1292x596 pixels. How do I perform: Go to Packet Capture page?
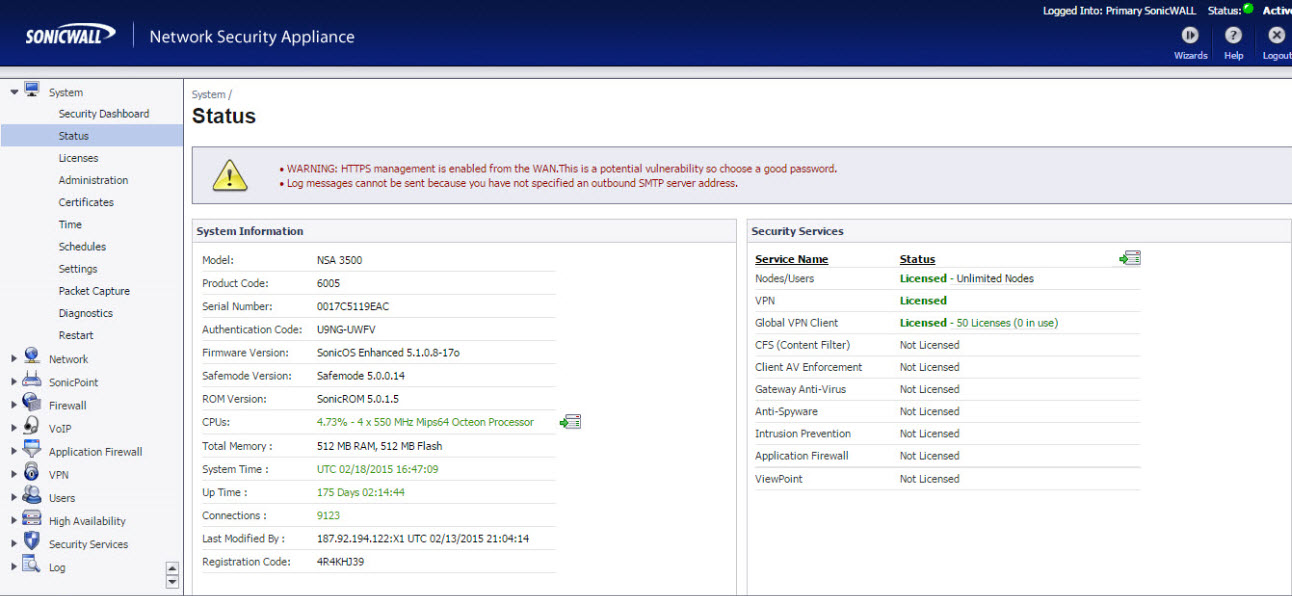(94, 291)
